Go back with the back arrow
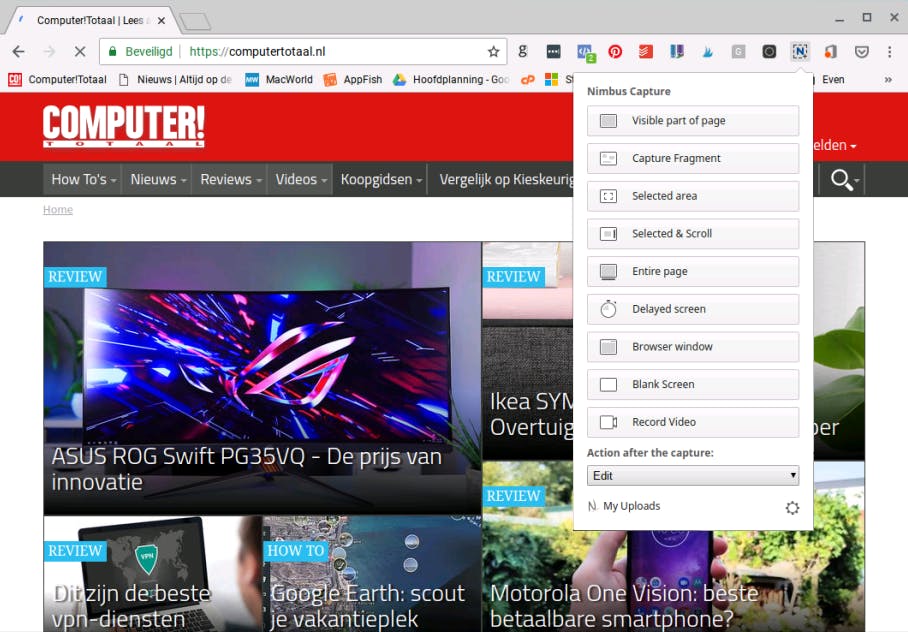Screen dimensions: 908x632 pyautogui.click(x=19, y=52)
